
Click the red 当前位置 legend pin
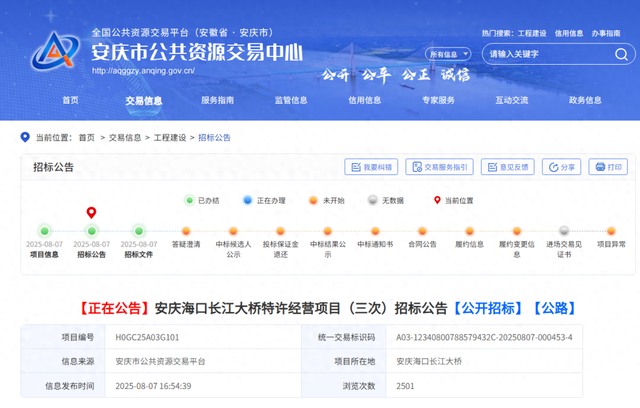[437, 200]
